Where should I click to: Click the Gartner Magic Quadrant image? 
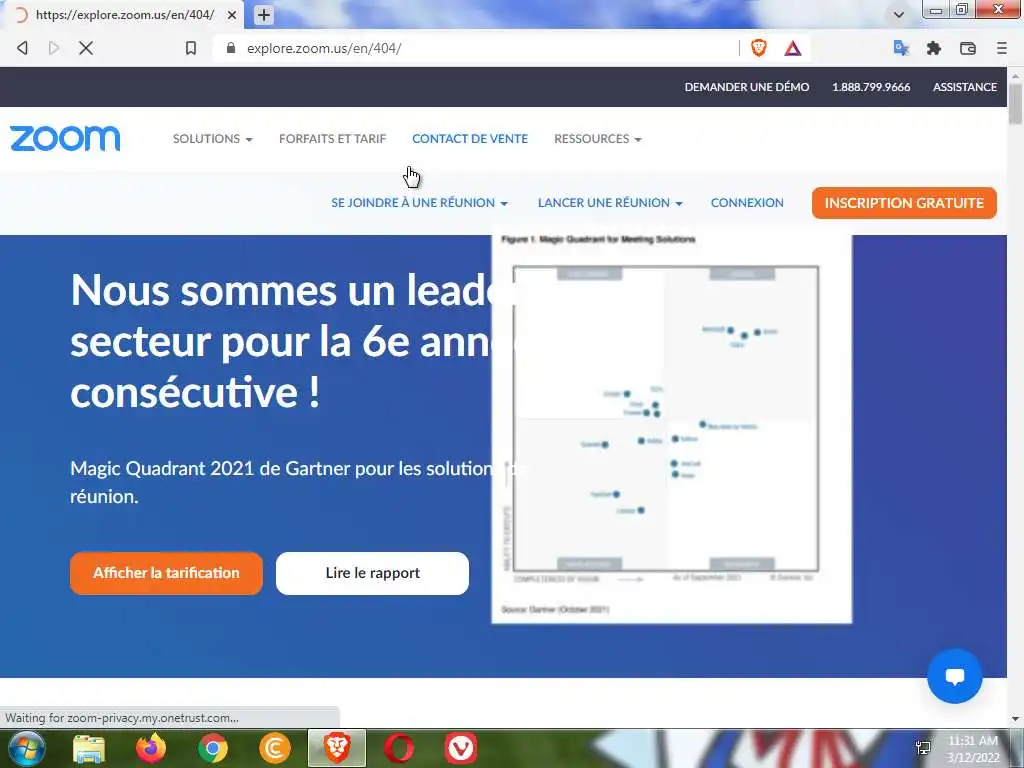click(x=671, y=428)
